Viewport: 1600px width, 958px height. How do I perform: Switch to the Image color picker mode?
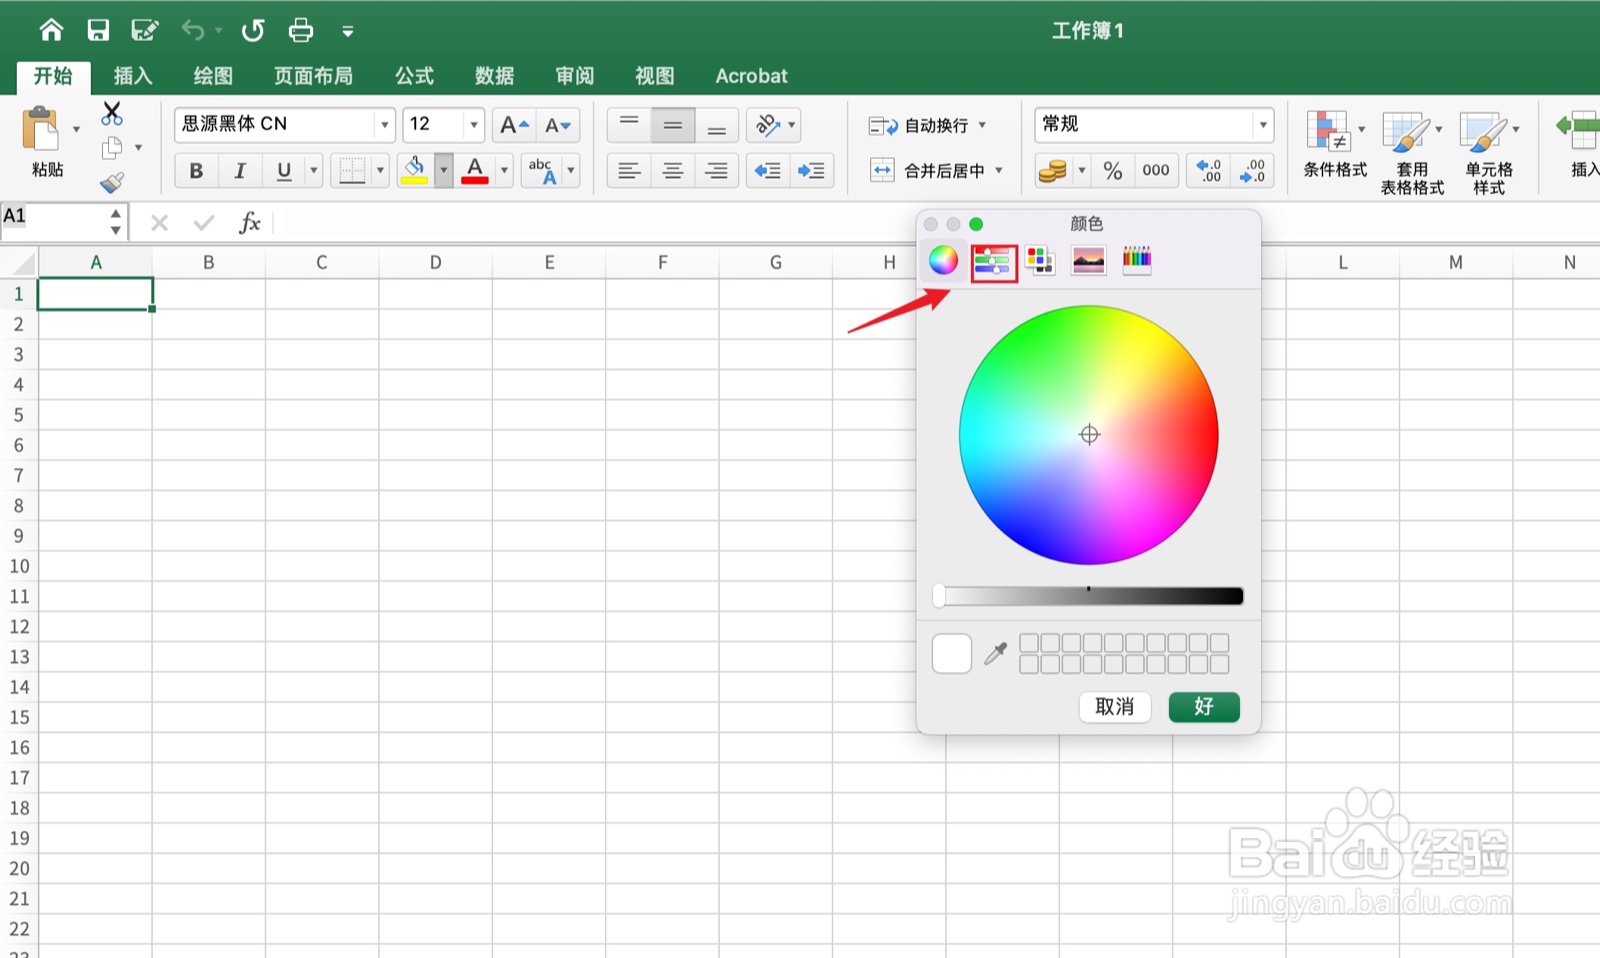click(x=1088, y=260)
